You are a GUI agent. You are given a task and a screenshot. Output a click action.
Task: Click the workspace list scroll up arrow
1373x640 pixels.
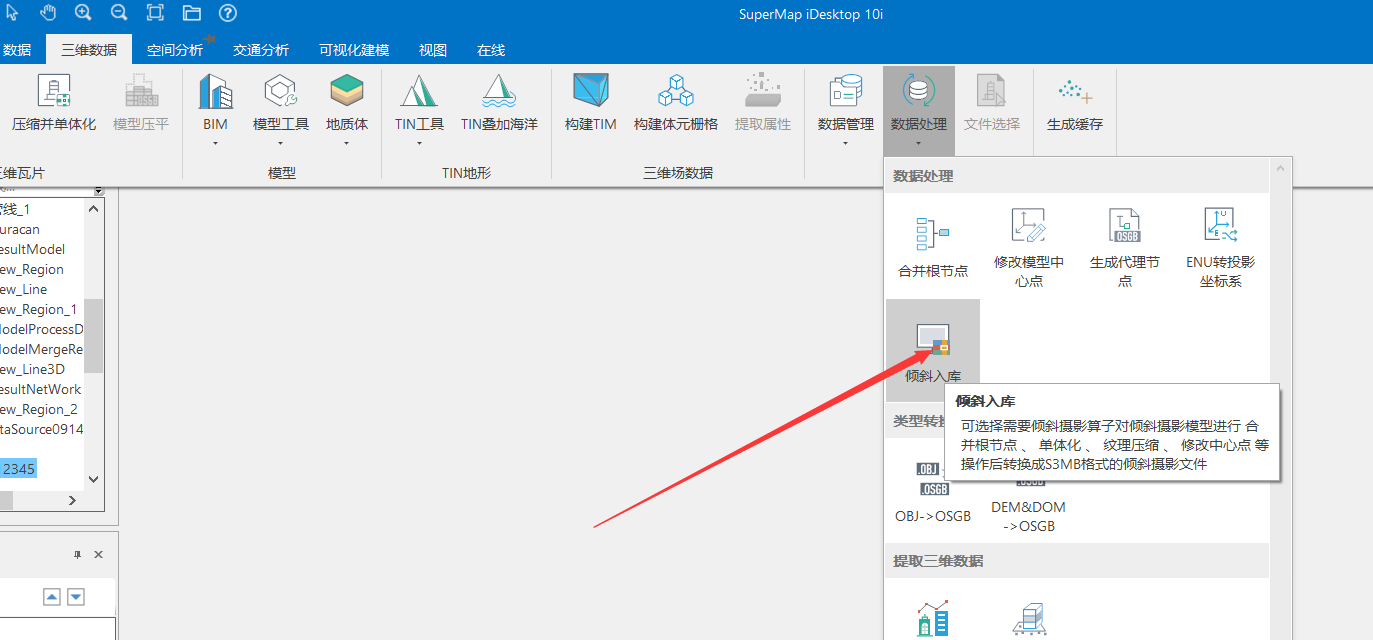click(93, 208)
